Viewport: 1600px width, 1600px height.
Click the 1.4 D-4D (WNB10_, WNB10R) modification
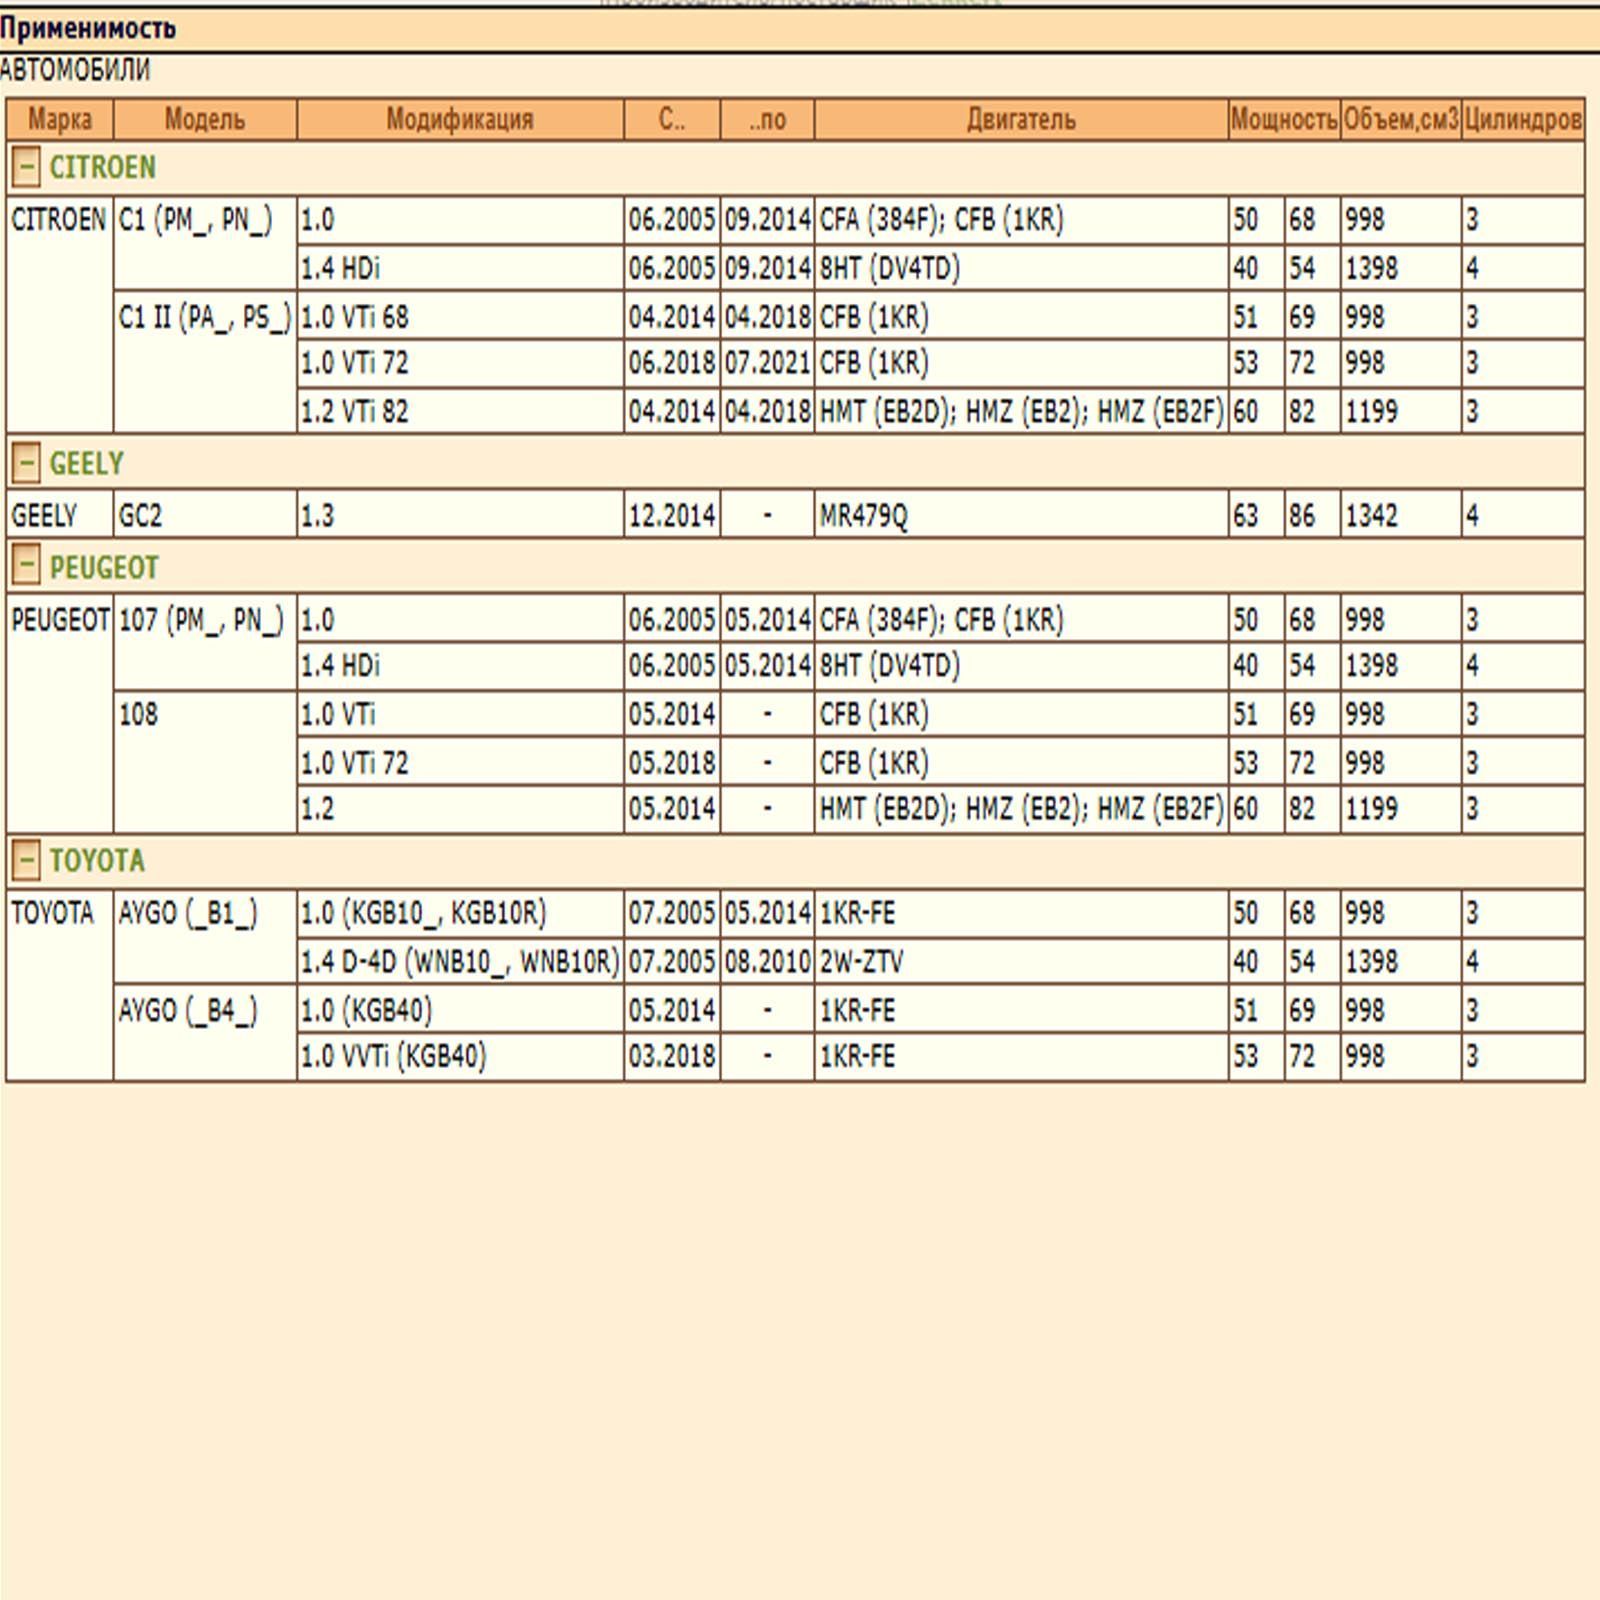tap(460, 962)
